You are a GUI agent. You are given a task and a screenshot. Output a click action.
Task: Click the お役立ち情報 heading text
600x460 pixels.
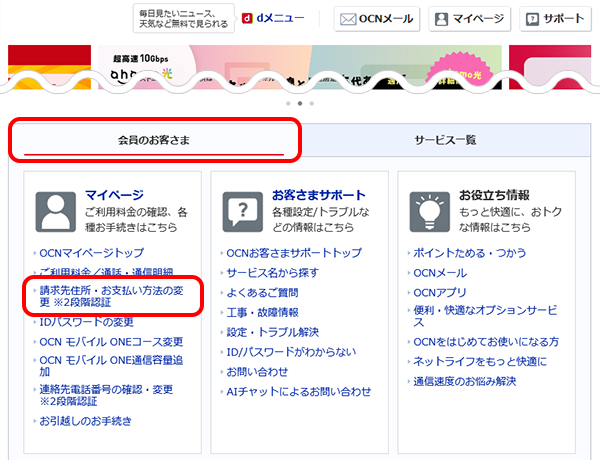coord(494,195)
